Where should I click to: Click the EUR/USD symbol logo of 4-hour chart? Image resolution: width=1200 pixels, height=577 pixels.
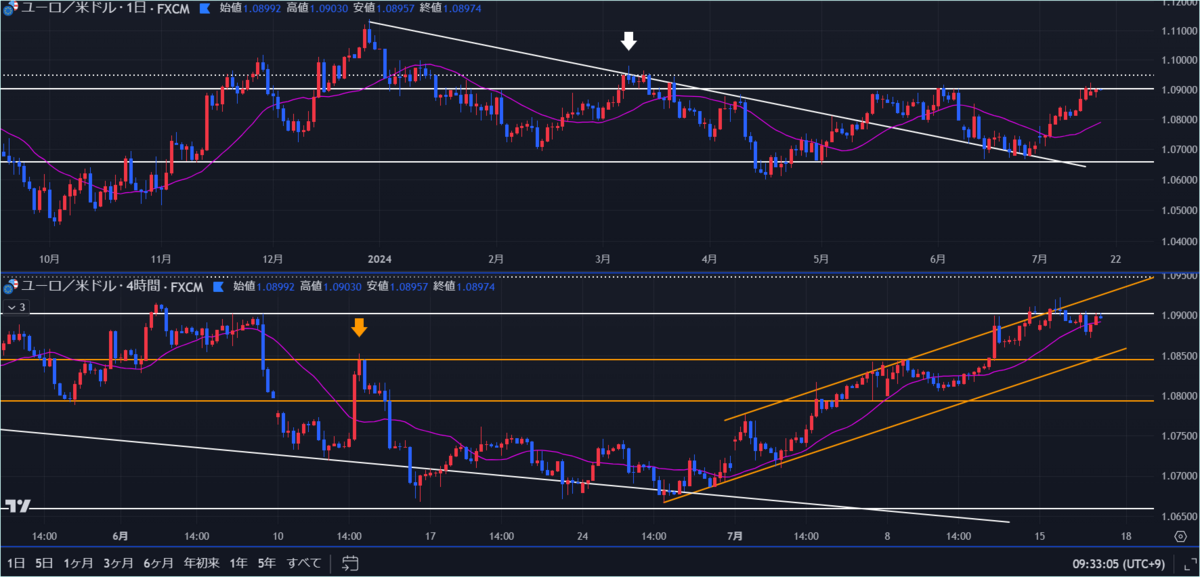(x=9, y=286)
